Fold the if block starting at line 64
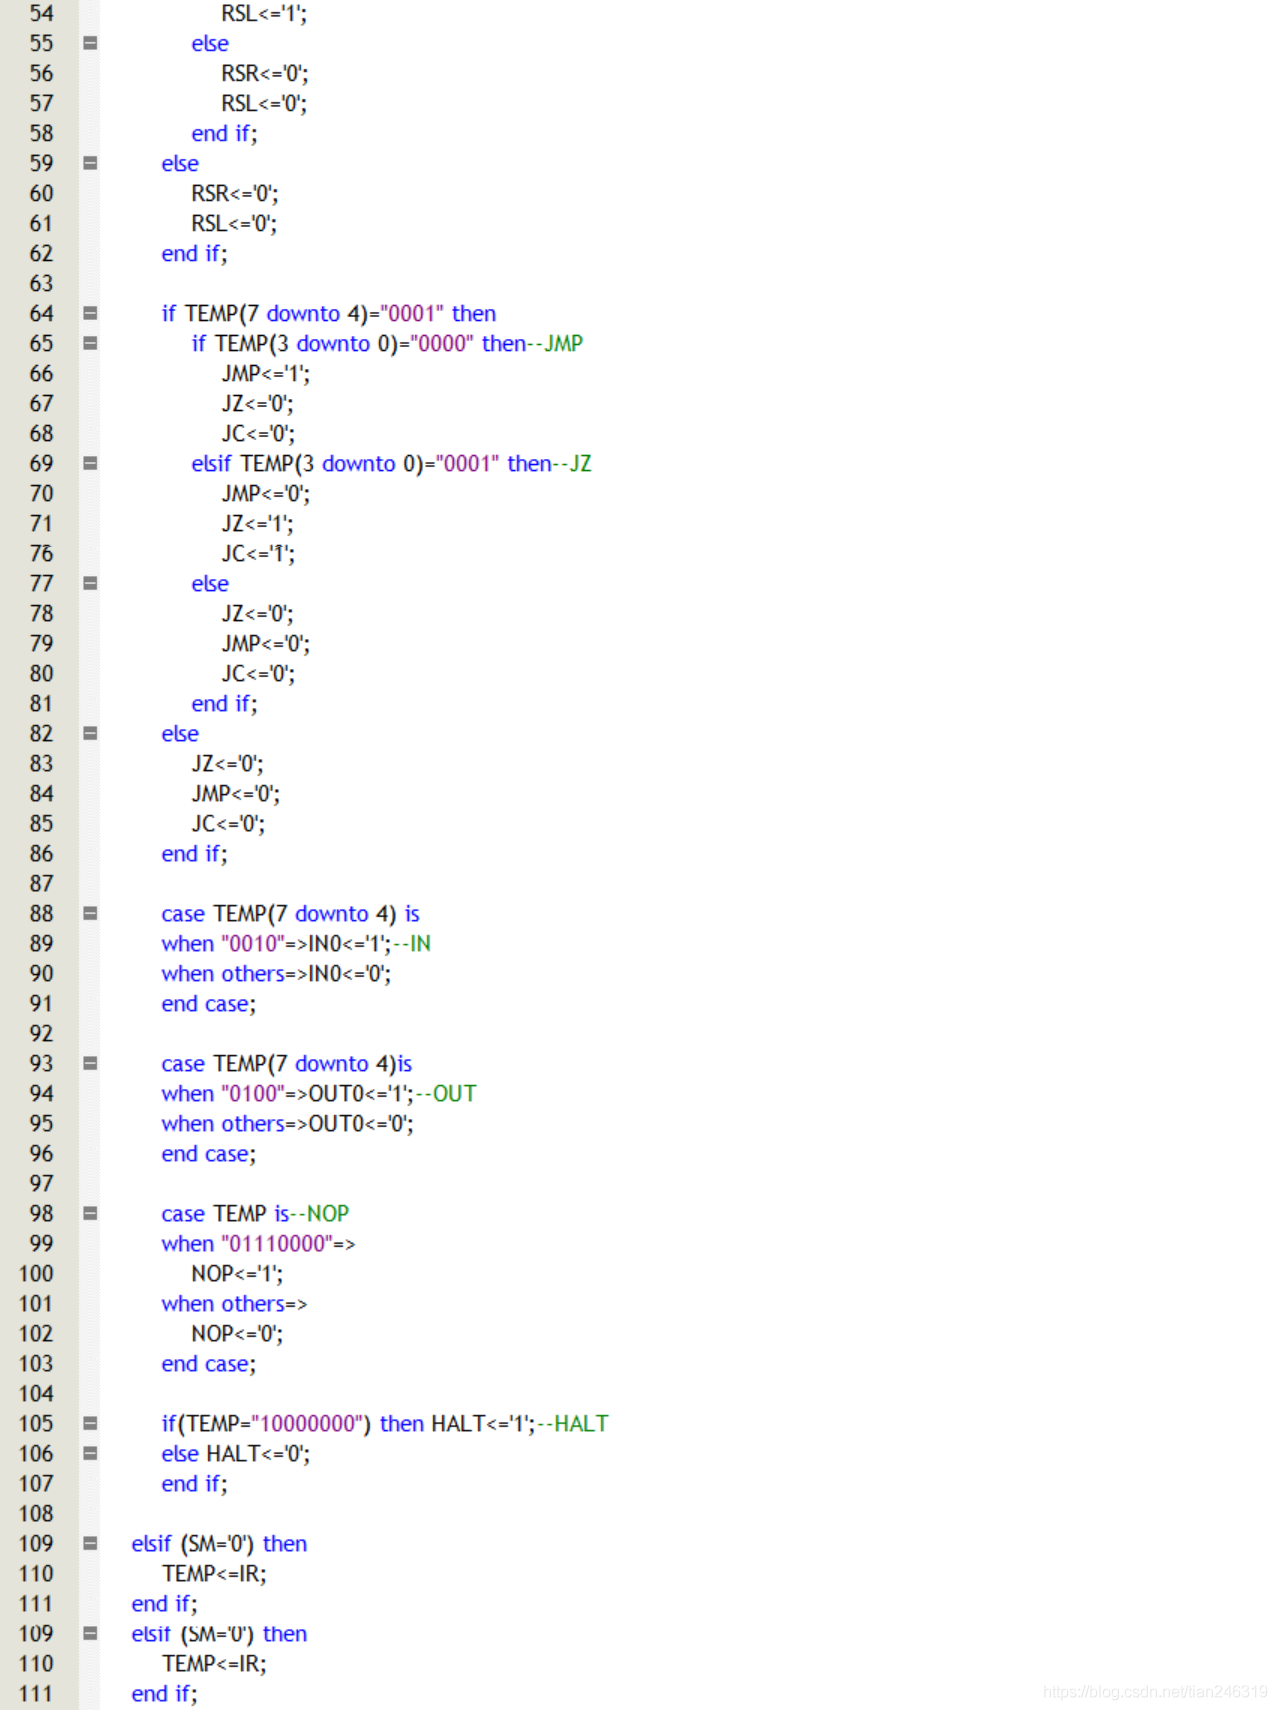Screen dimensions: 1277x1710 click(90, 313)
